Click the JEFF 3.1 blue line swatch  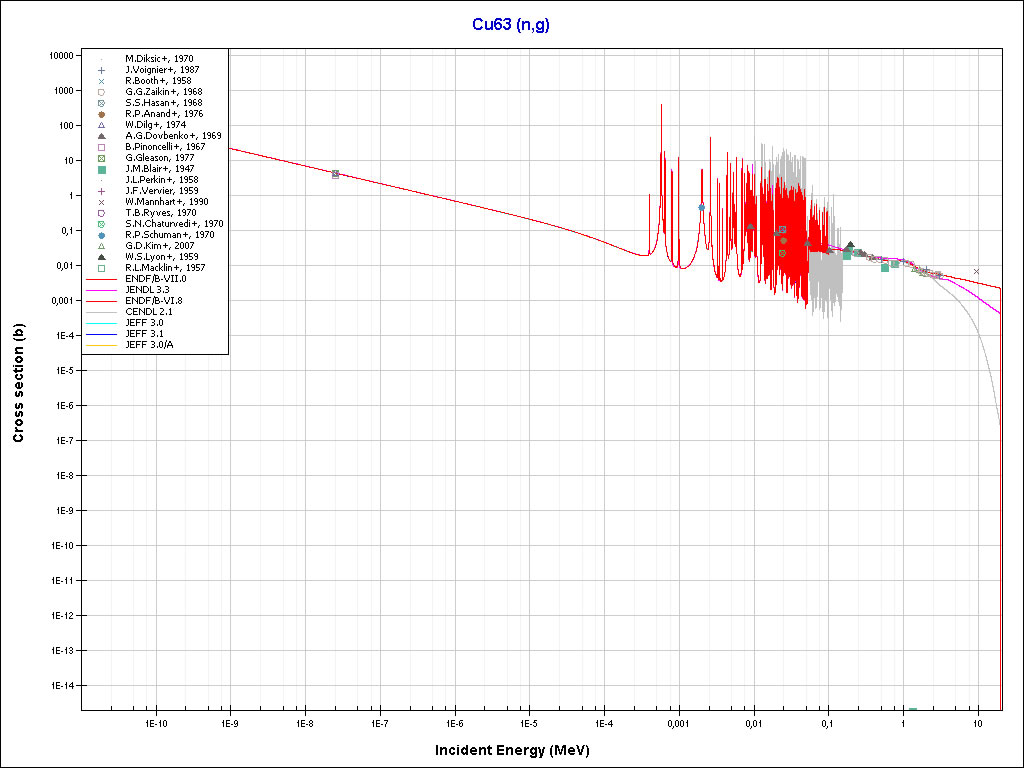pos(101,334)
